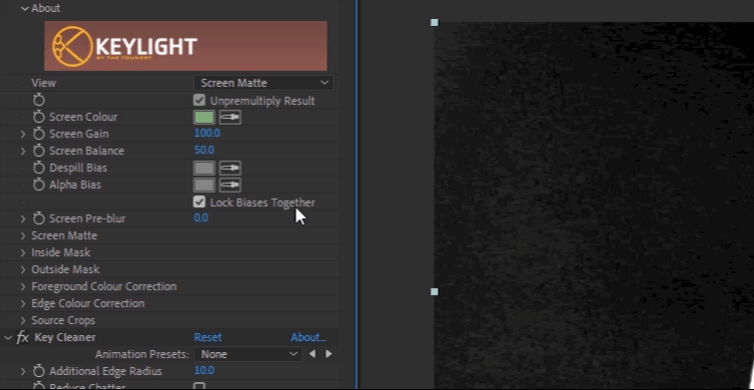The width and height of the screenshot is (754, 390).
Task: Open Key Cleaner About link
Action: pyautogui.click(x=308, y=338)
